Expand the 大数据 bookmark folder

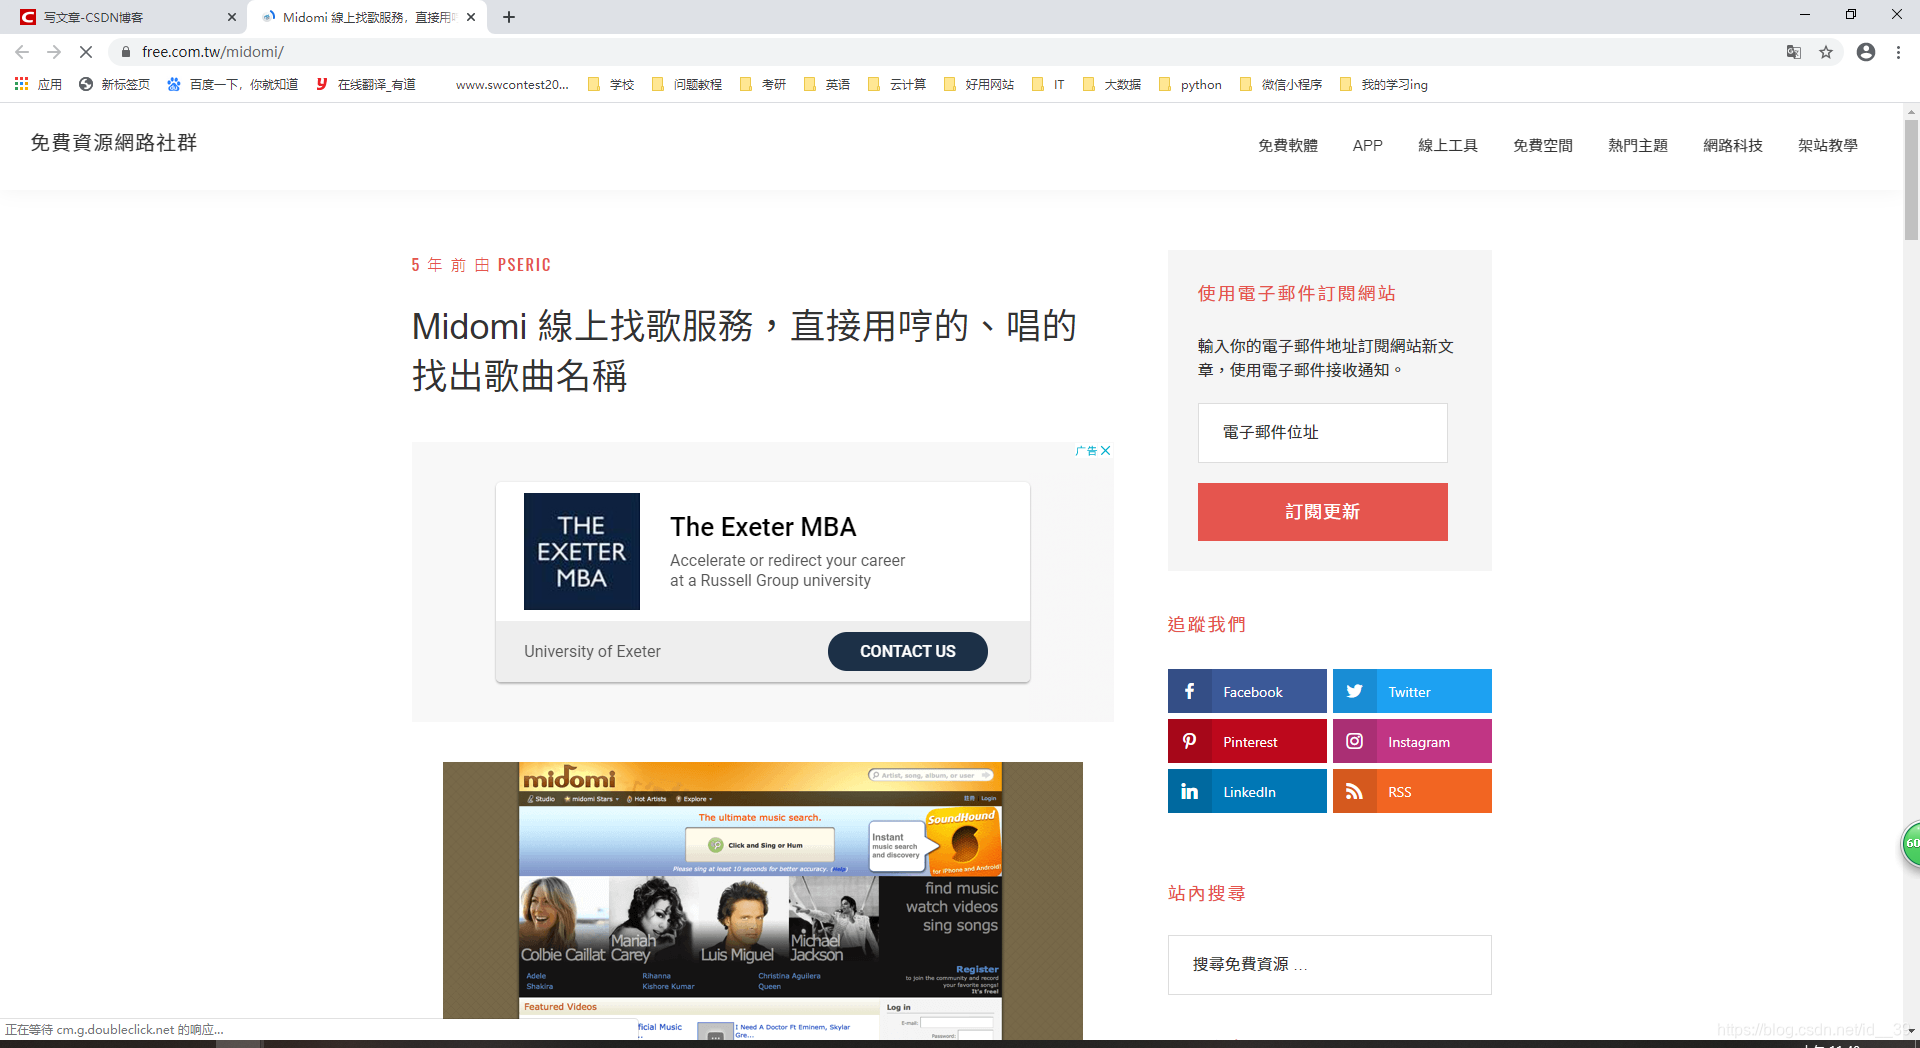(x=1111, y=85)
